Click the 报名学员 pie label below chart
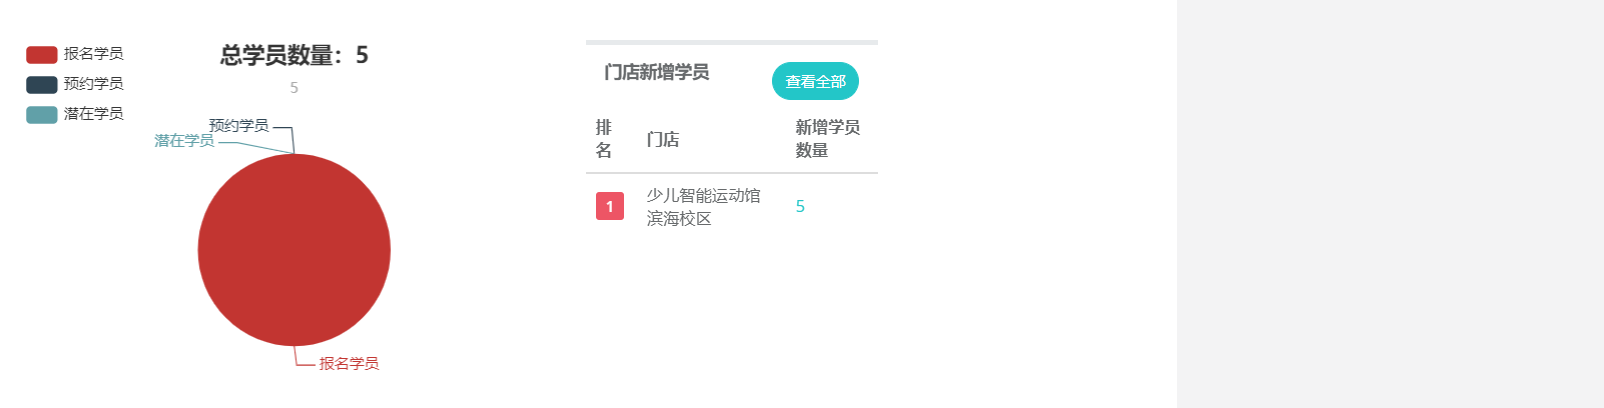This screenshot has width=1604, height=408. (349, 364)
